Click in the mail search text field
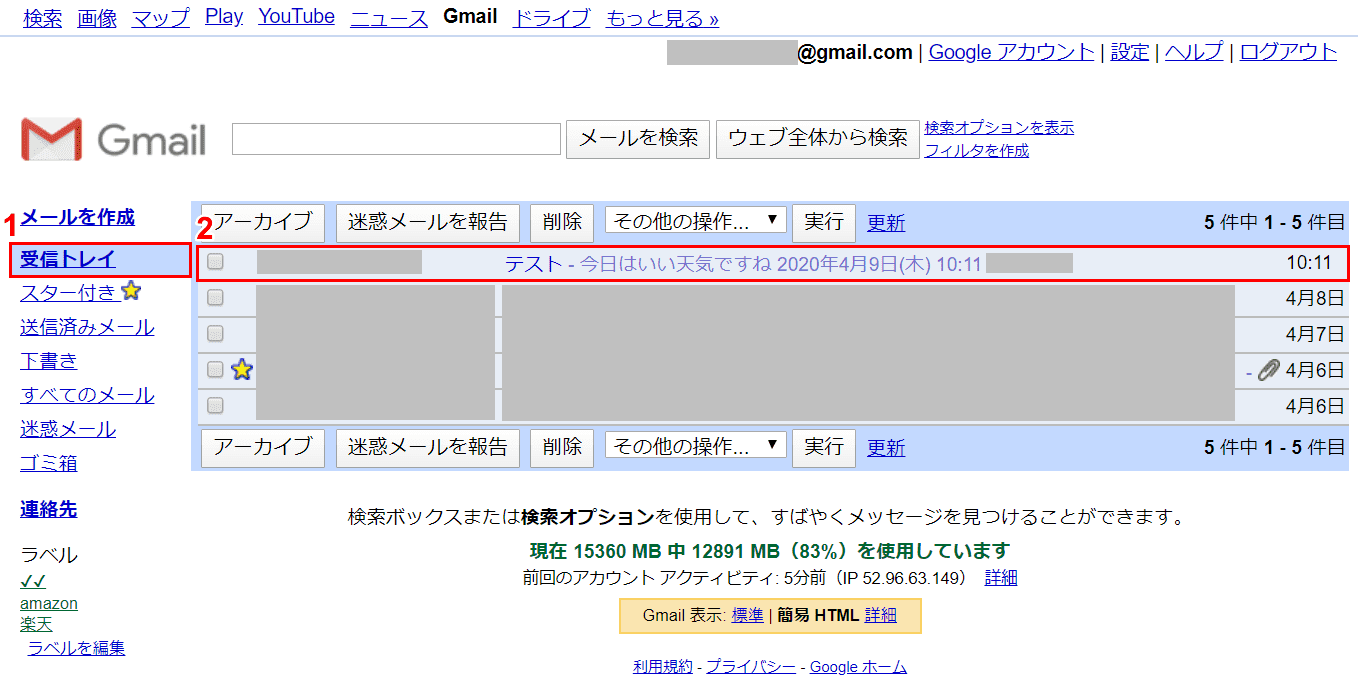This screenshot has width=1358, height=695. coord(396,139)
